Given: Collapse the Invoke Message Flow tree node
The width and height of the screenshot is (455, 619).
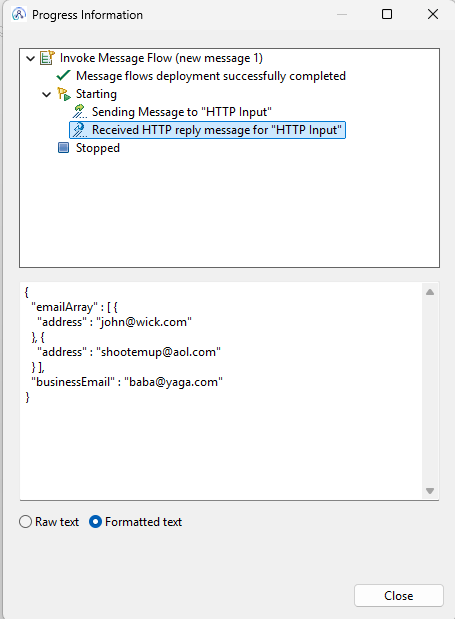Looking at the screenshot, I should coord(30,59).
